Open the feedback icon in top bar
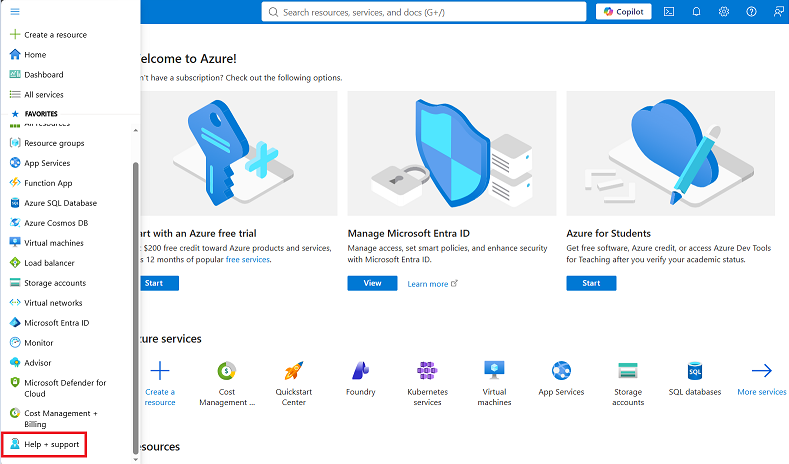This screenshot has height=464, width=789. 778,12
